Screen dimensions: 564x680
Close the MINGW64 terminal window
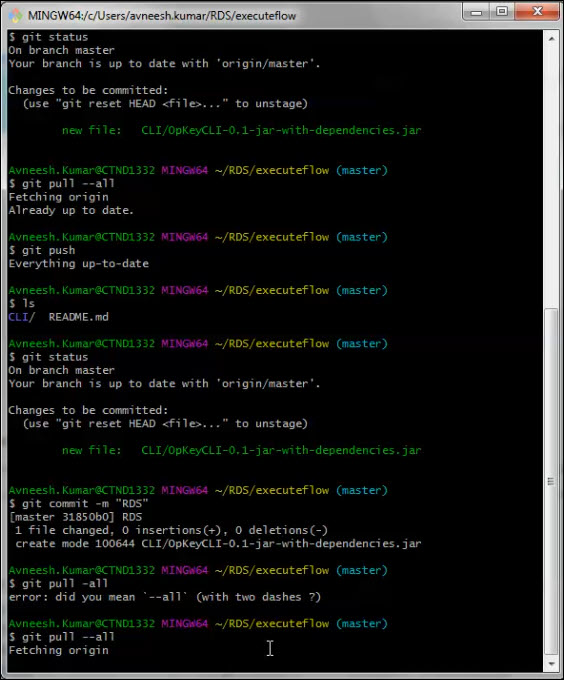[x=537, y=12]
